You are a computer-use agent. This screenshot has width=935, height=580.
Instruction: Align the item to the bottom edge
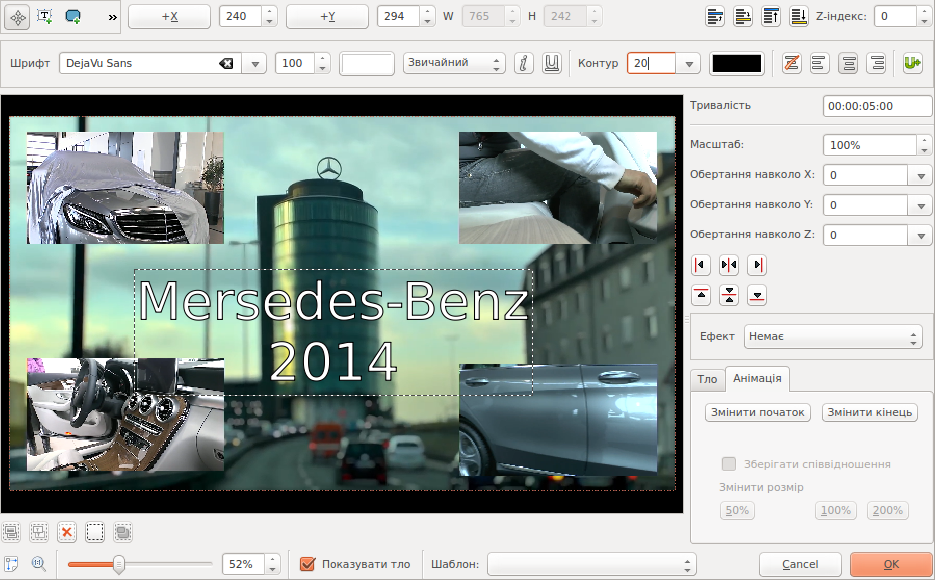(x=757, y=295)
